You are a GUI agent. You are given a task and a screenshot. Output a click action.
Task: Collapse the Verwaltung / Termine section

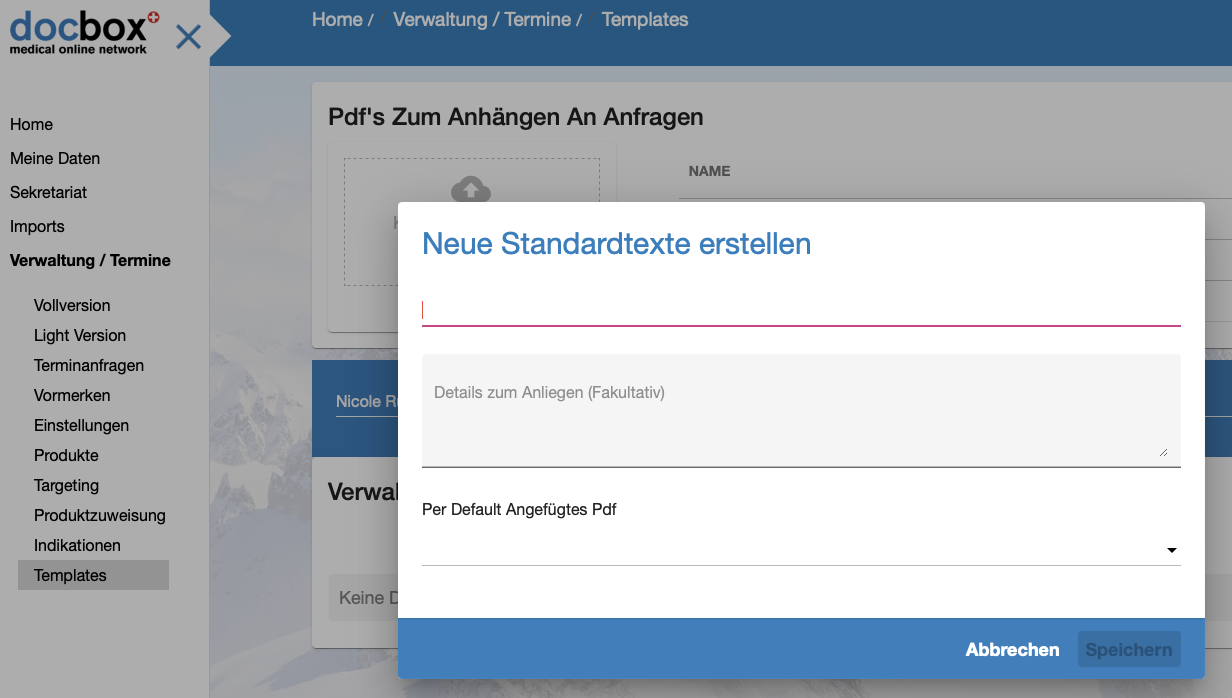click(x=90, y=260)
